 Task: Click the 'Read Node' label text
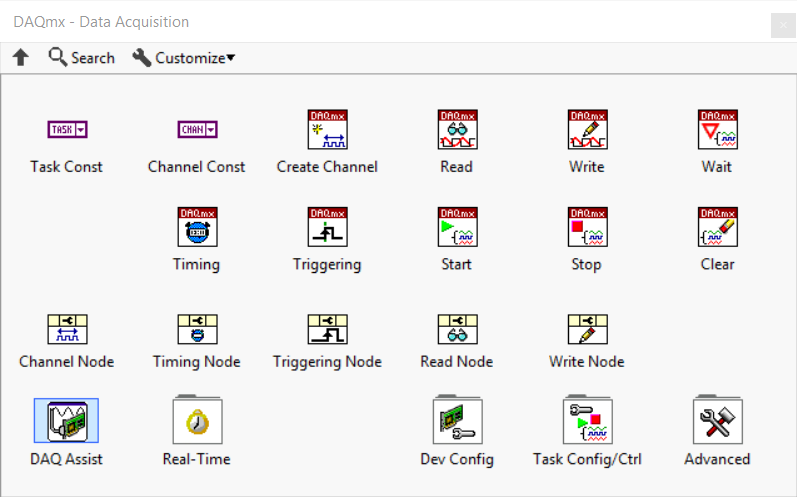pos(456,362)
